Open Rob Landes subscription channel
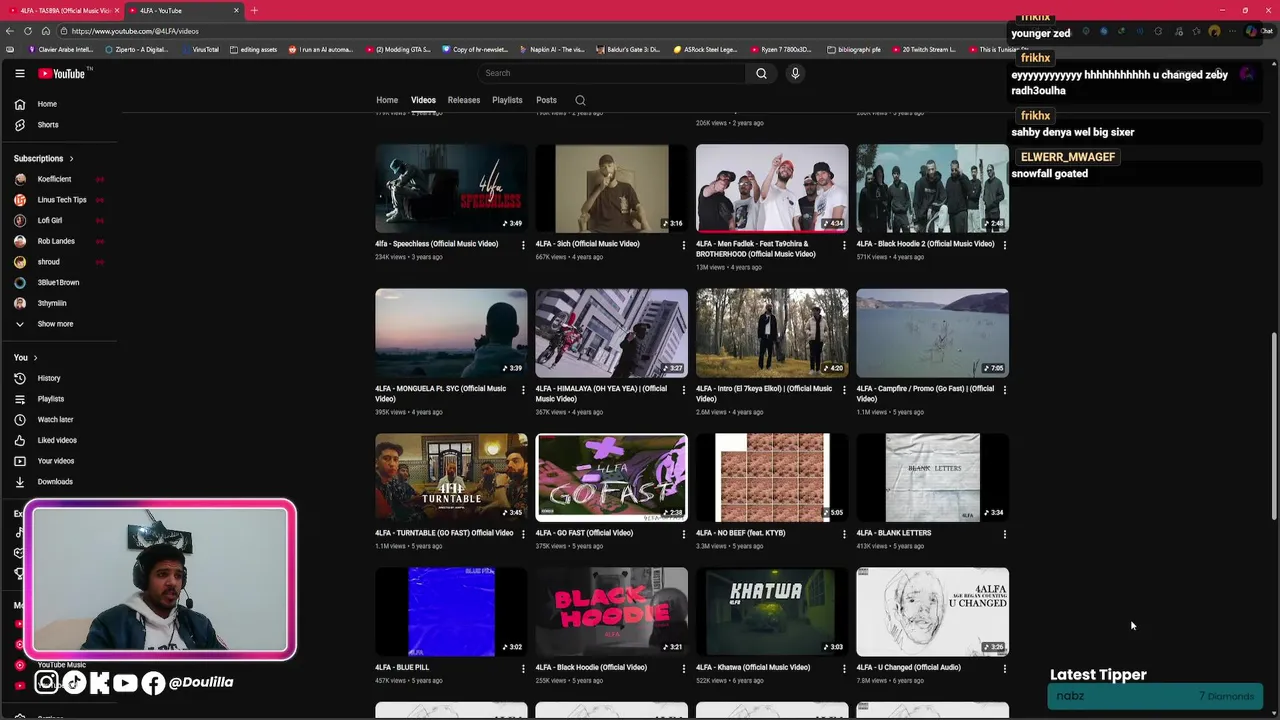The image size is (1280, 720). pos(59,241)
